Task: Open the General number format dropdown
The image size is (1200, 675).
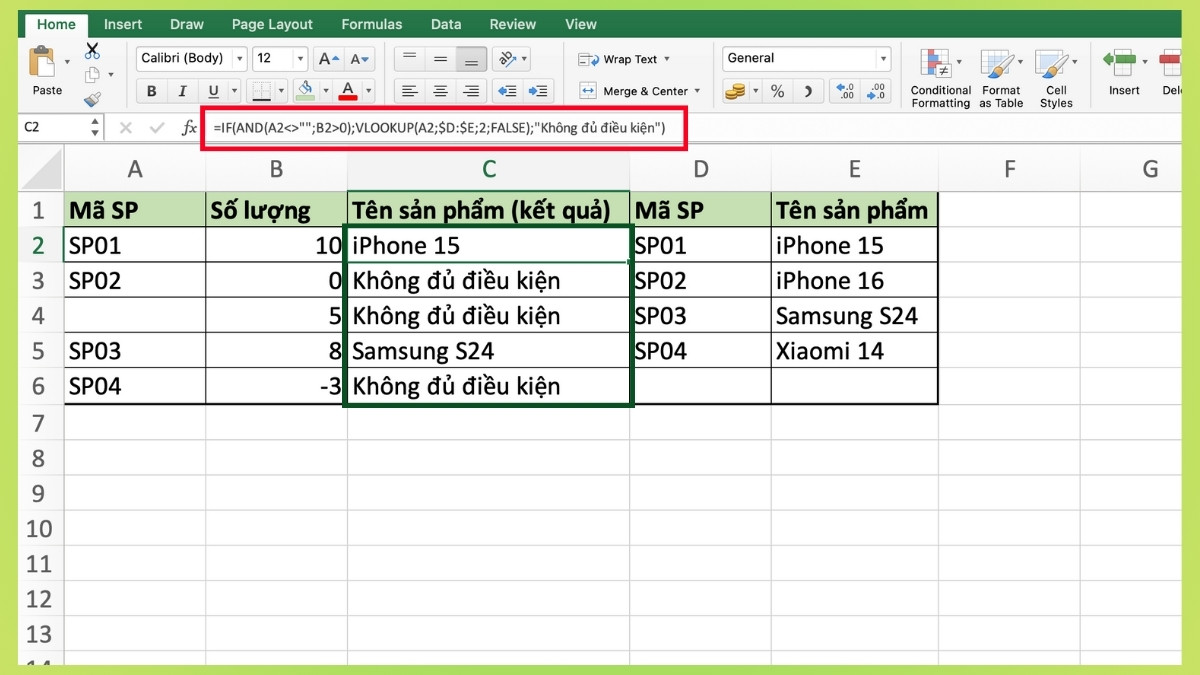Action: 881,58
